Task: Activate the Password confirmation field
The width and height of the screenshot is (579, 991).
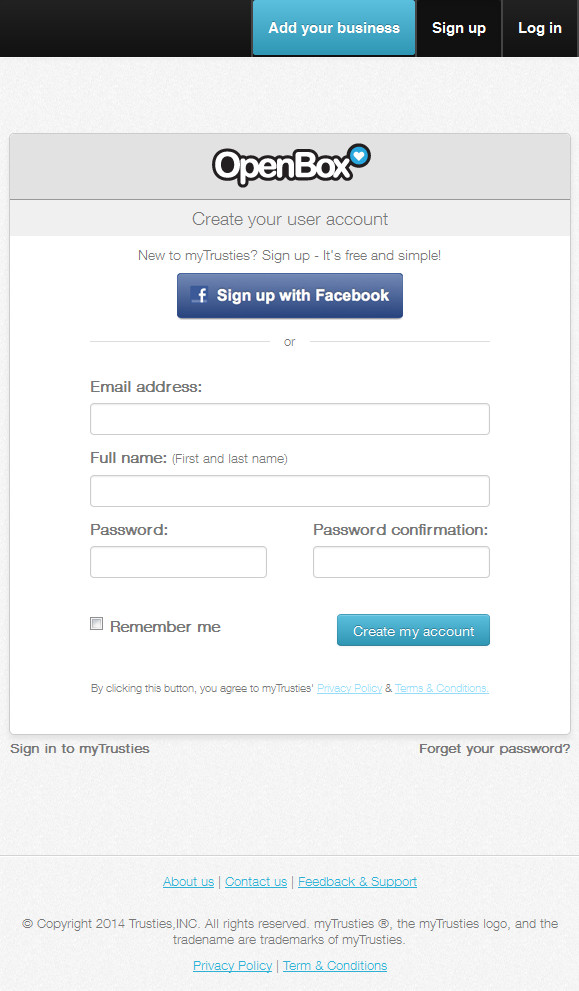Action: pos(401,562)
